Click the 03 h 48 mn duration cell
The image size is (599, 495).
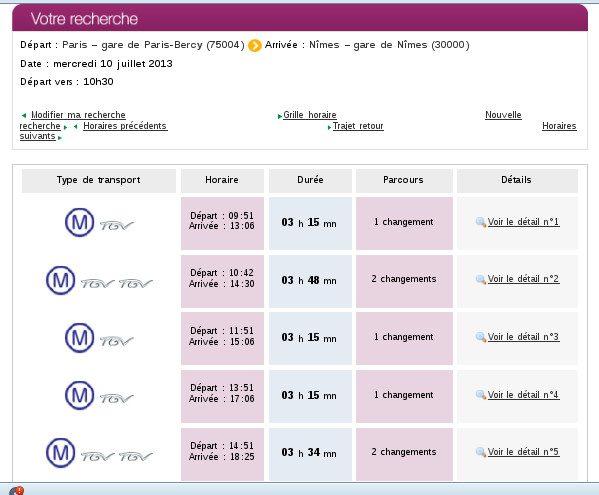tap(310, 281)
